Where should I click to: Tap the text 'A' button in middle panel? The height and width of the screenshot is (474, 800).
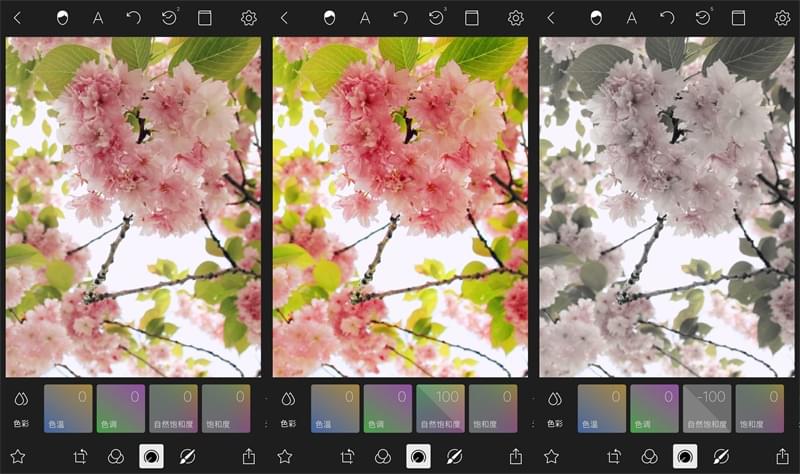[x=365, y=18]
